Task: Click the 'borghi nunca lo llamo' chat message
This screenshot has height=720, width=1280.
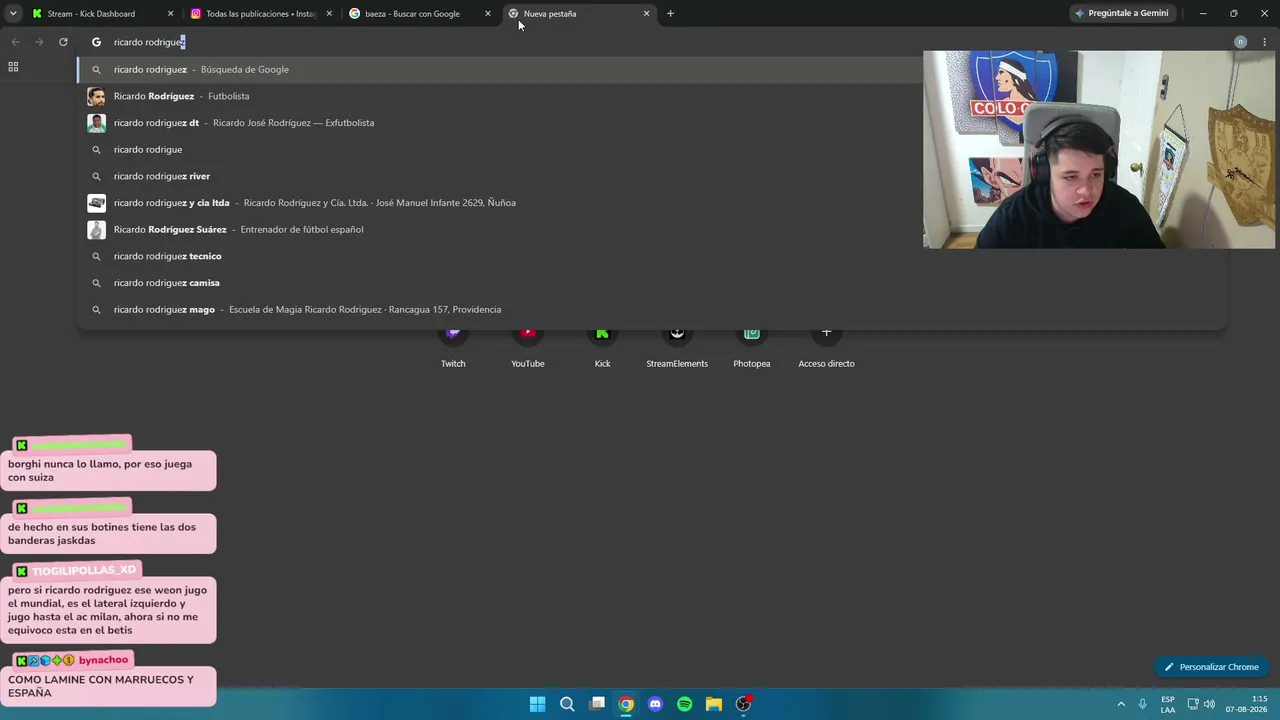Action: 108,471
